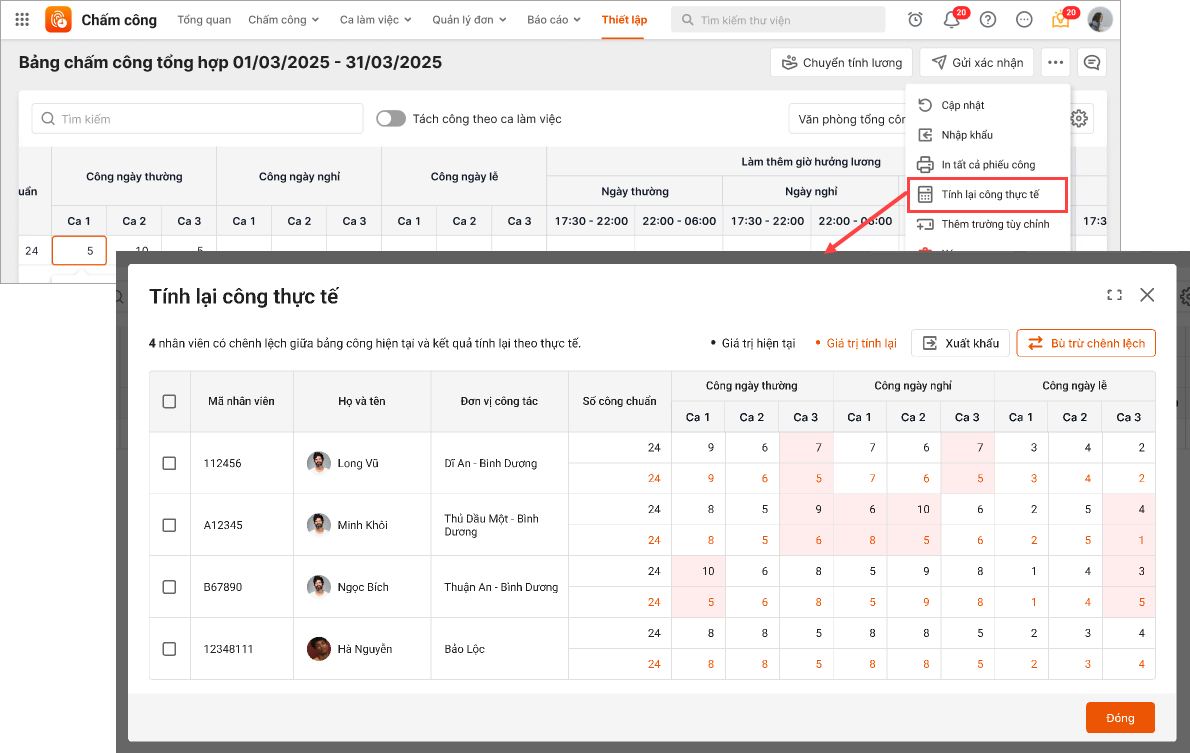This screenshot has width=1190, height=753.
Task: Click unit Thủ Dầu Một - Bình Dương
Action: point(491,525)
